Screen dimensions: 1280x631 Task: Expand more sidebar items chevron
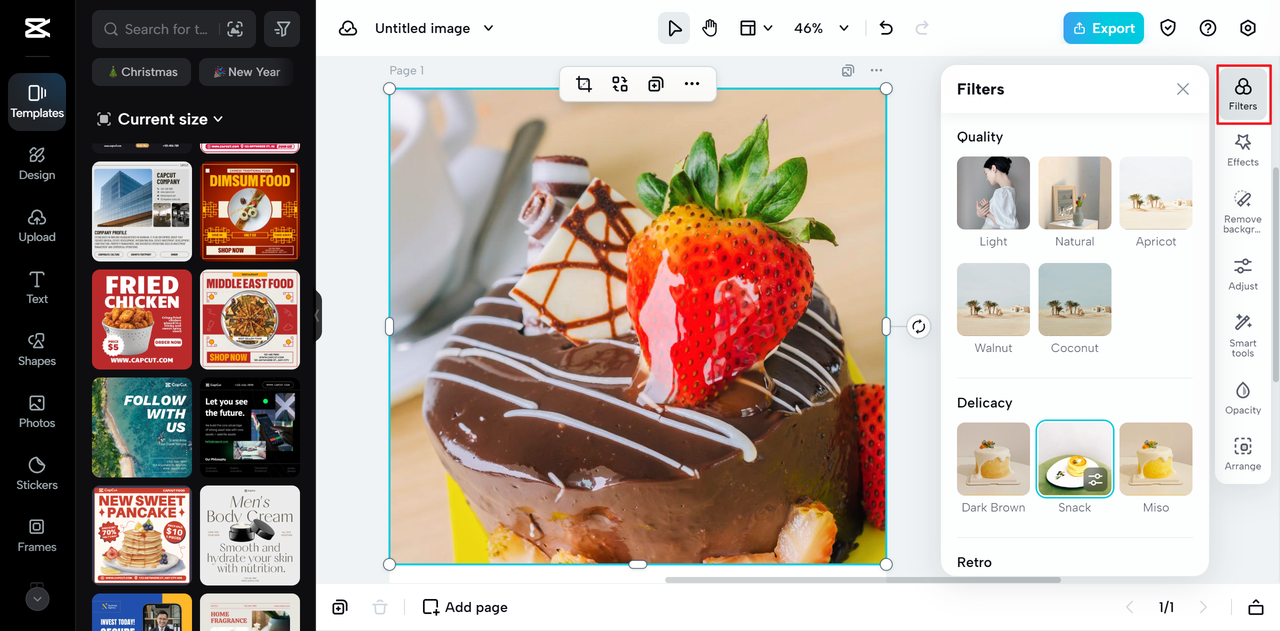point(37,599)
